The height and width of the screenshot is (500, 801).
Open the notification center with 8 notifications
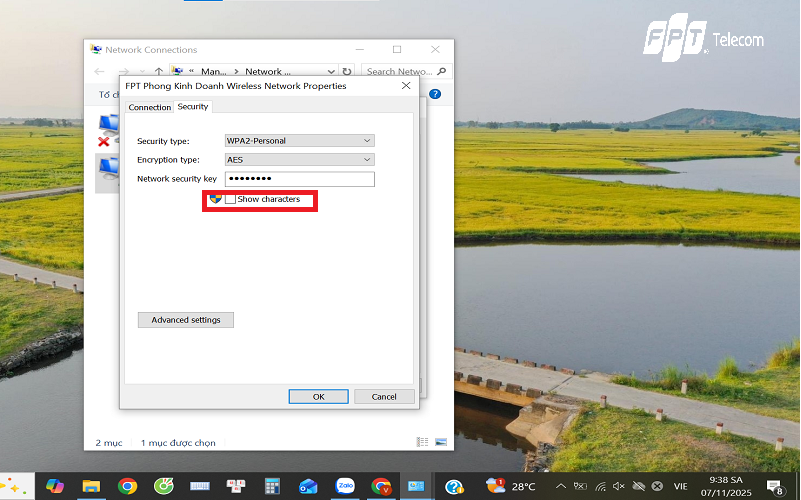tap(775, 487)
